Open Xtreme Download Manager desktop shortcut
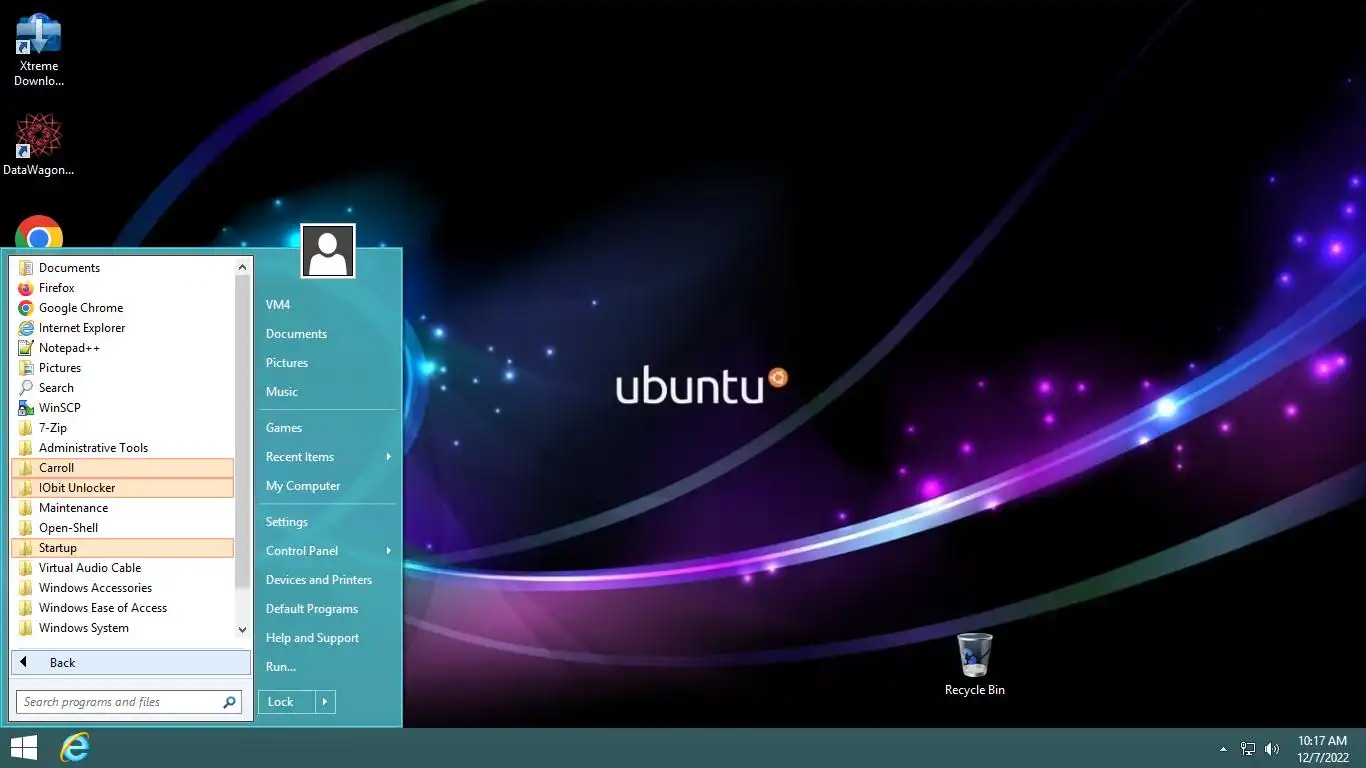The image size is (1366, 768). click(x=39, y=50)
